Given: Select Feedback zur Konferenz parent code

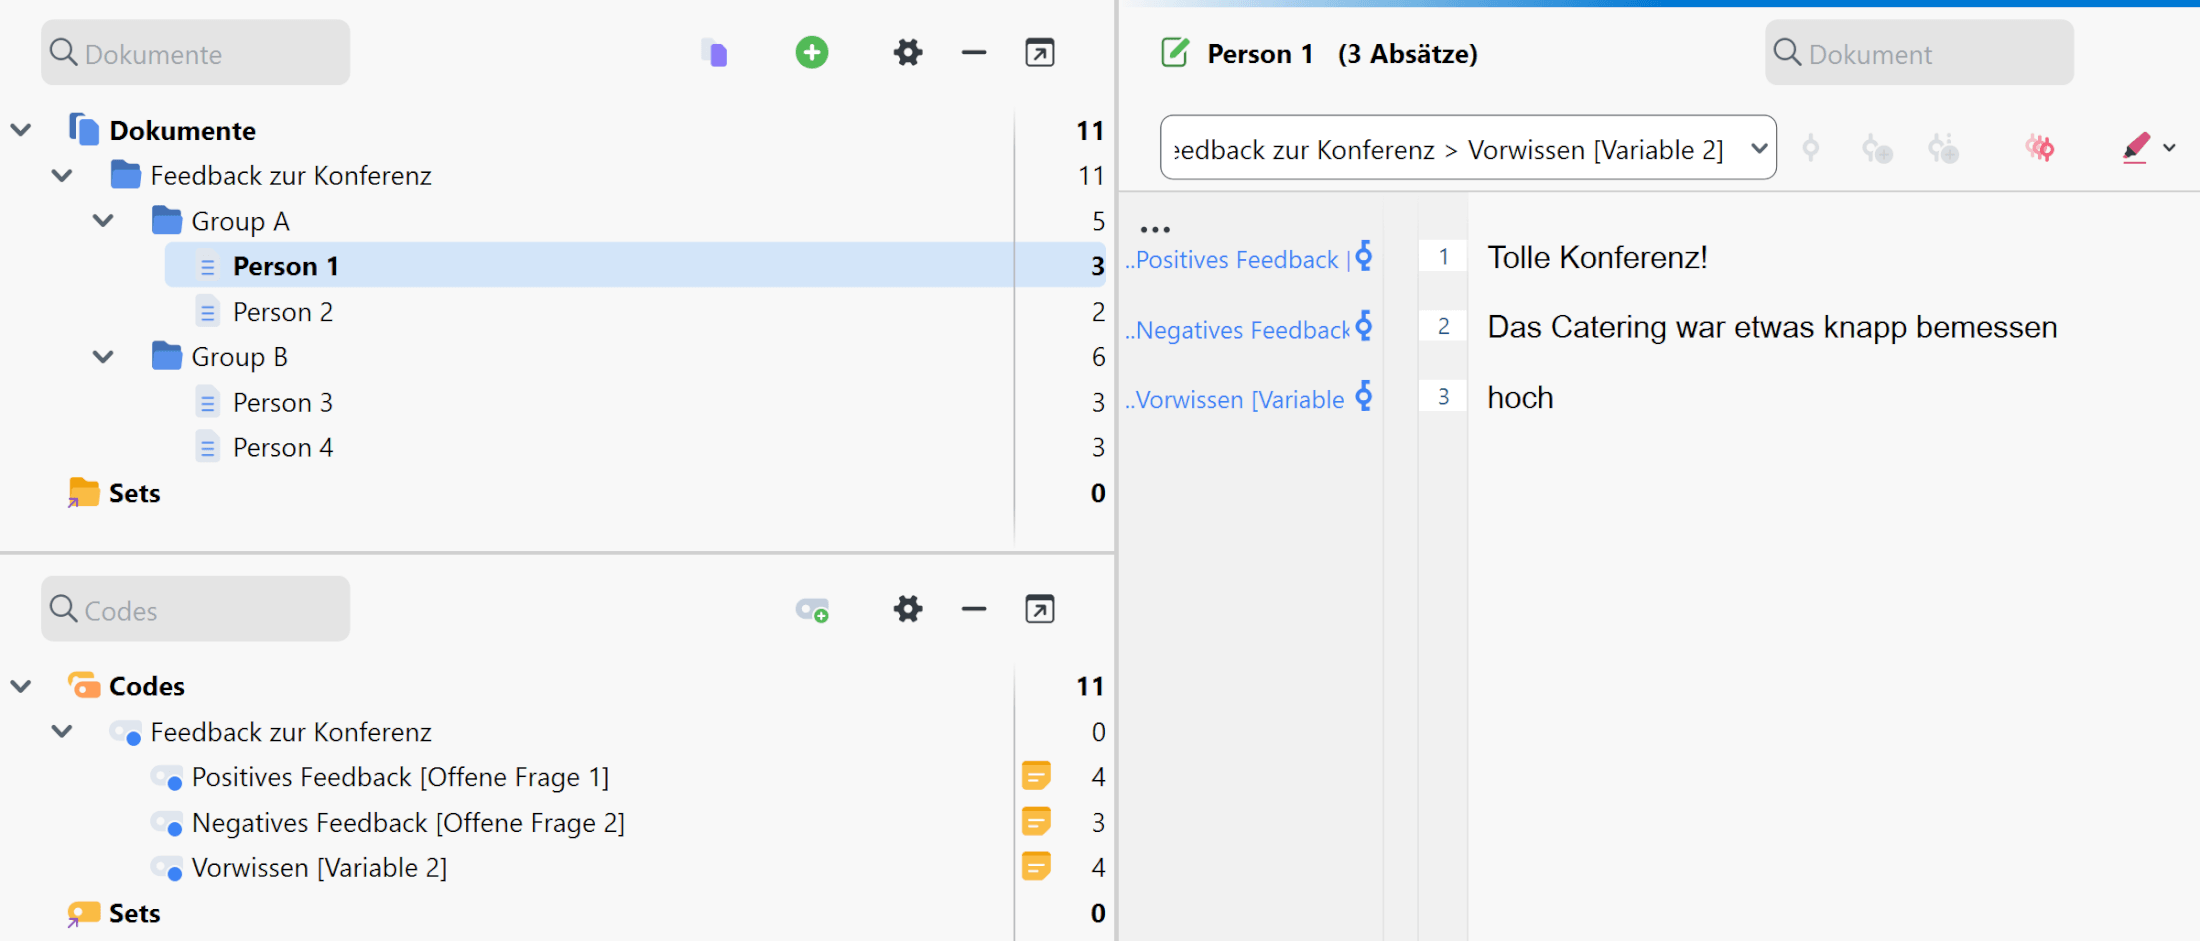Looking at the screenshot, I should 291,732.
